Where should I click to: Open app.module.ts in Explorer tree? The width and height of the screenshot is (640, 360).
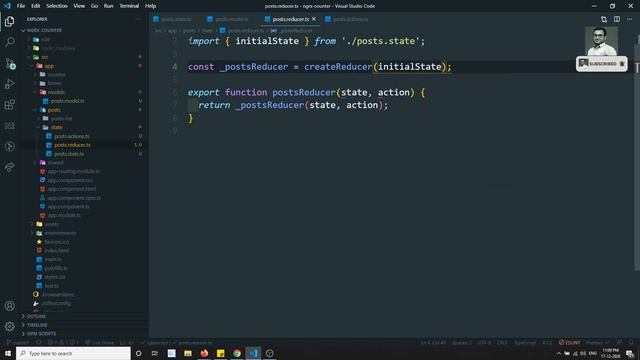64,215
